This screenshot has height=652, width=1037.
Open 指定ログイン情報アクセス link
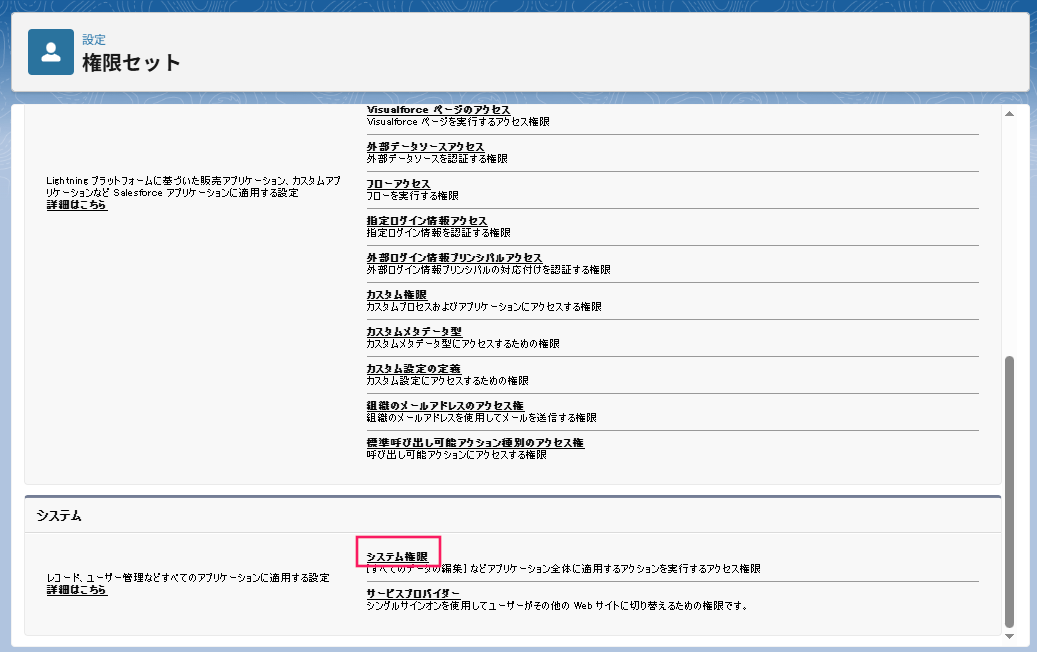pyautogui.click(x=427, y=221)
